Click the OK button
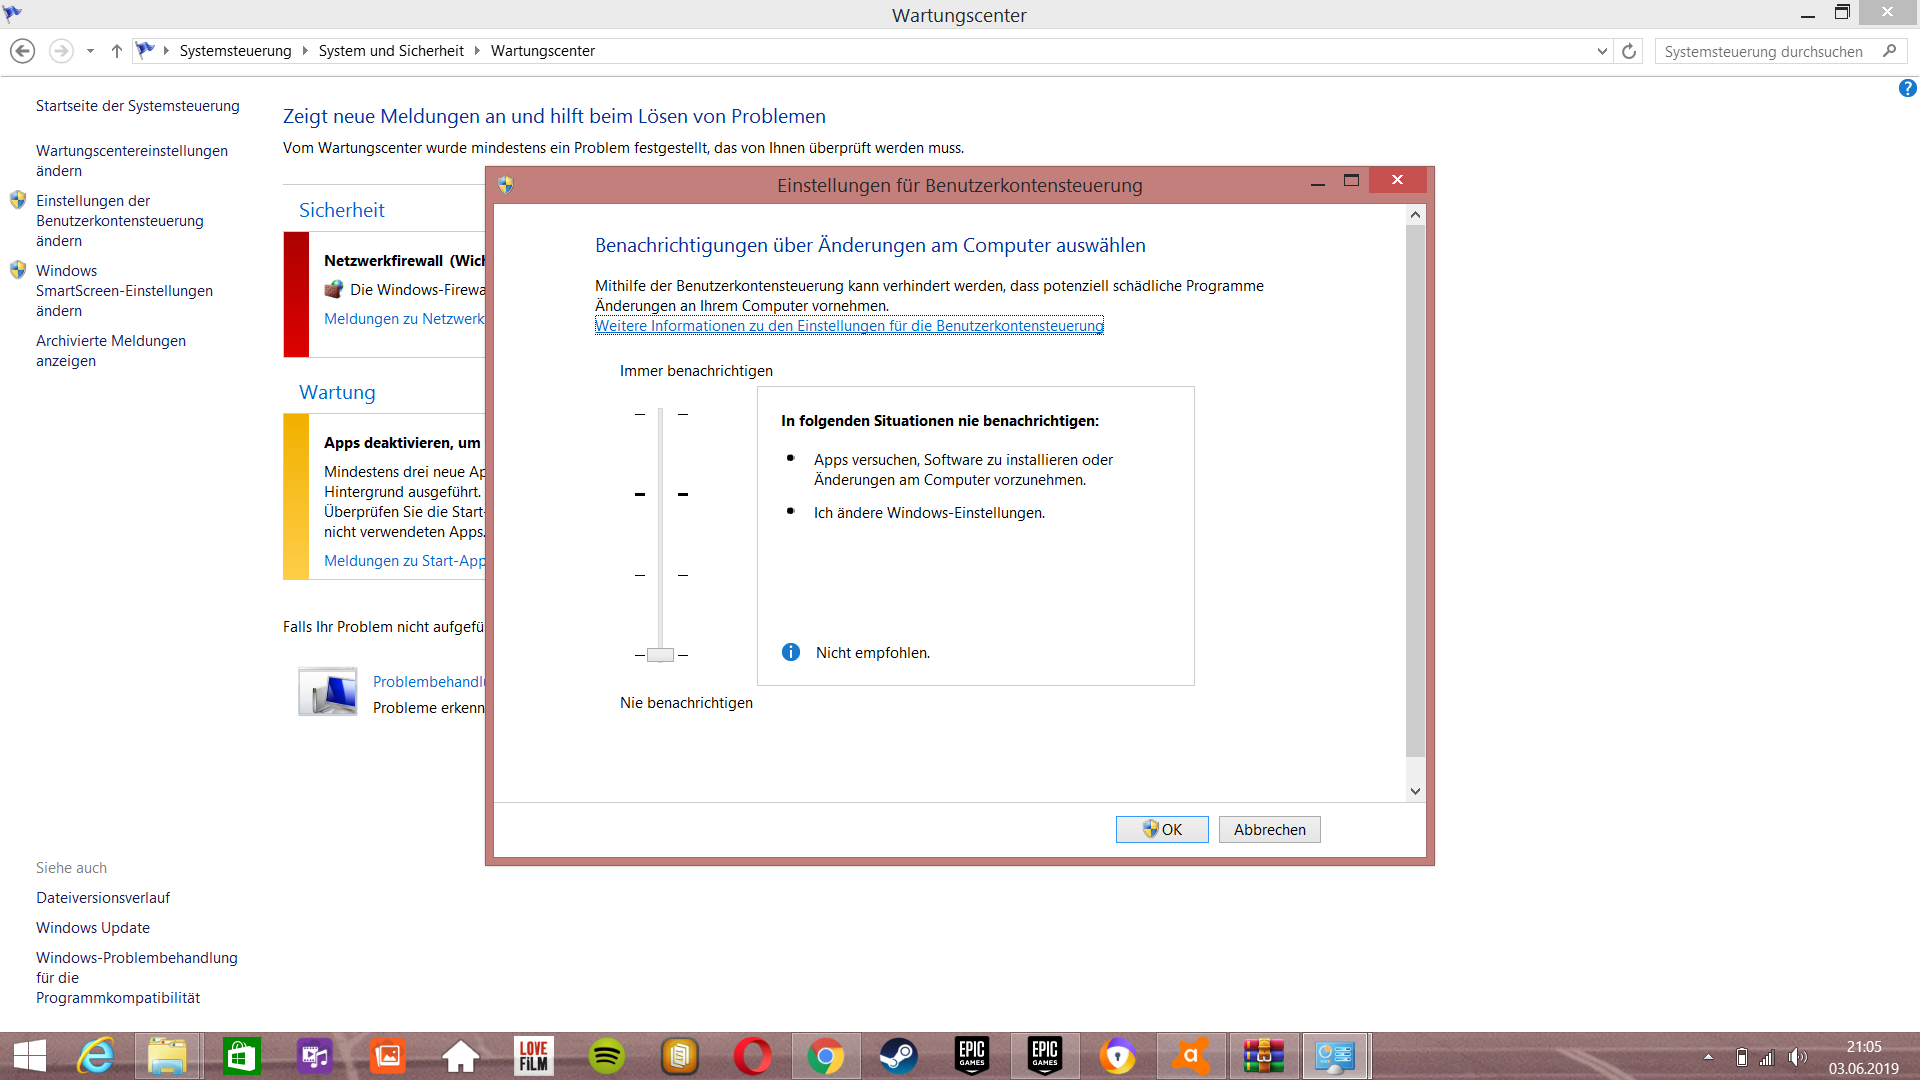 [1162, 829]
